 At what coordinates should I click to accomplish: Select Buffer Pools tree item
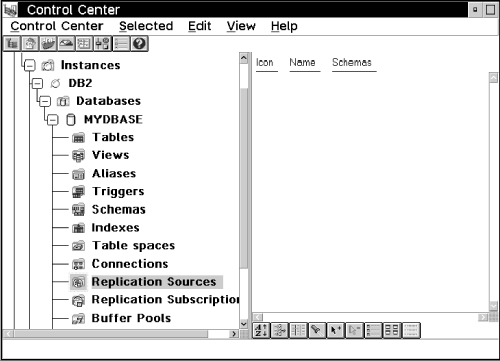[131, 318]
